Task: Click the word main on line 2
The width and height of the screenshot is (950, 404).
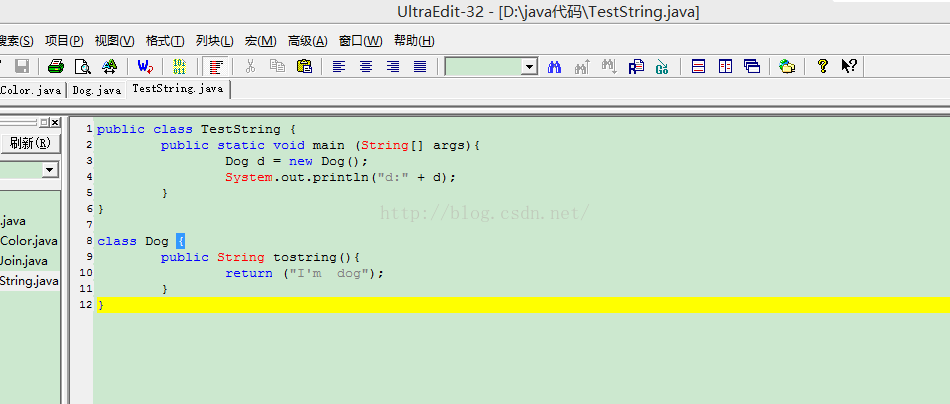Action: click(x=328, y=145)
